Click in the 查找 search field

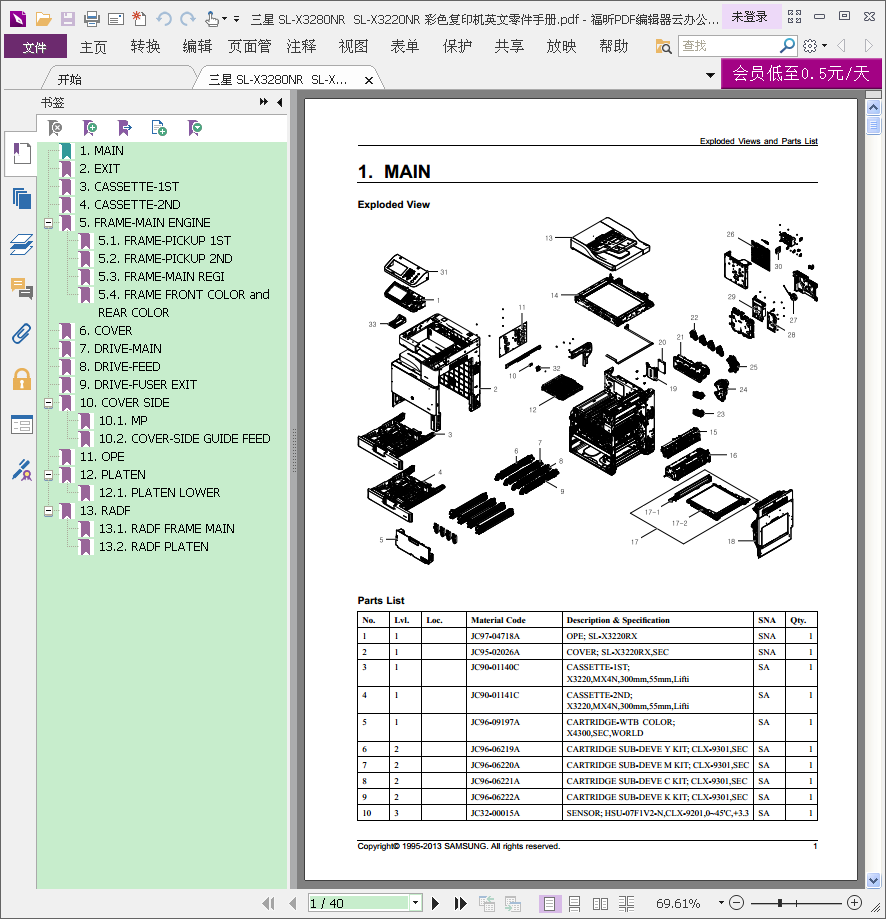click(728, 45)
